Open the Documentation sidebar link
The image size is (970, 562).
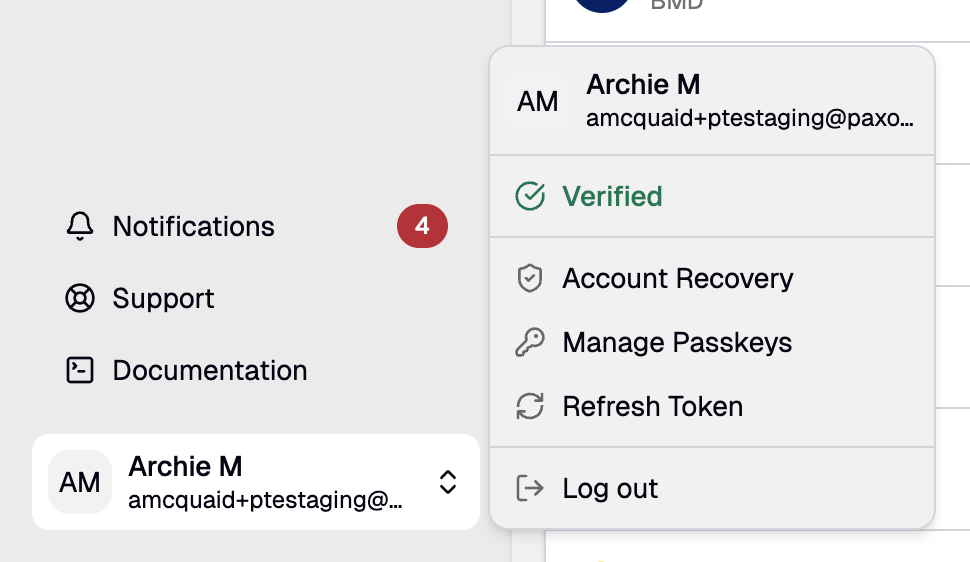pos(256,370)
